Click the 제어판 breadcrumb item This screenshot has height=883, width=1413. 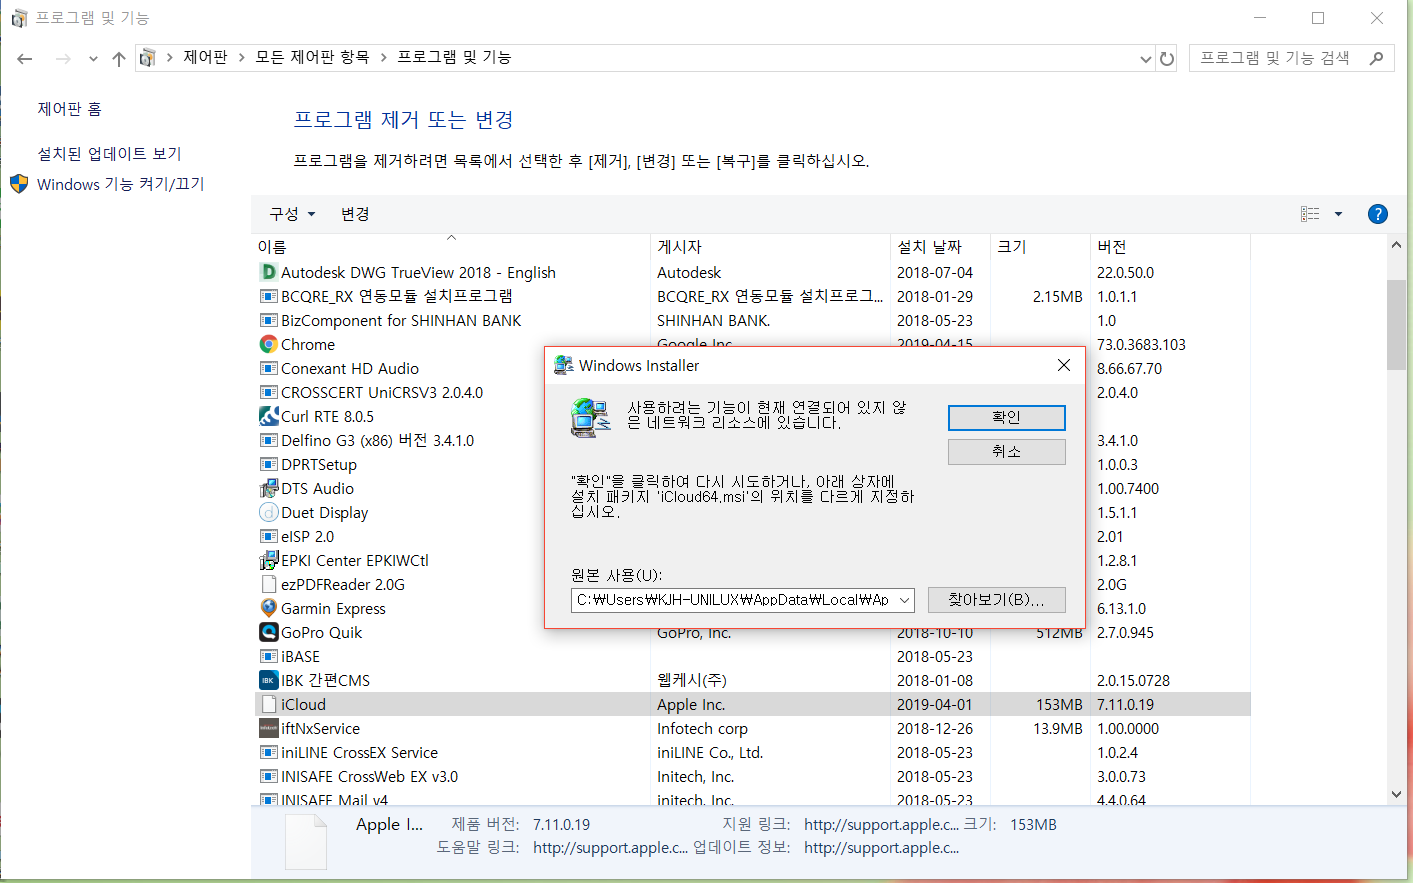point(206,57)
